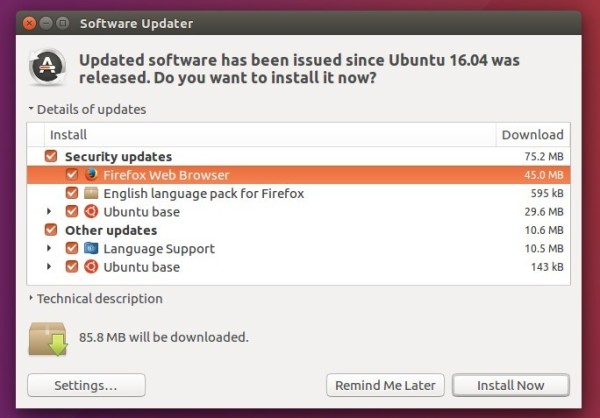The image size is (600, 418).
Task: Uncheck the Security updates checkbox
Action: coord(51,156)
